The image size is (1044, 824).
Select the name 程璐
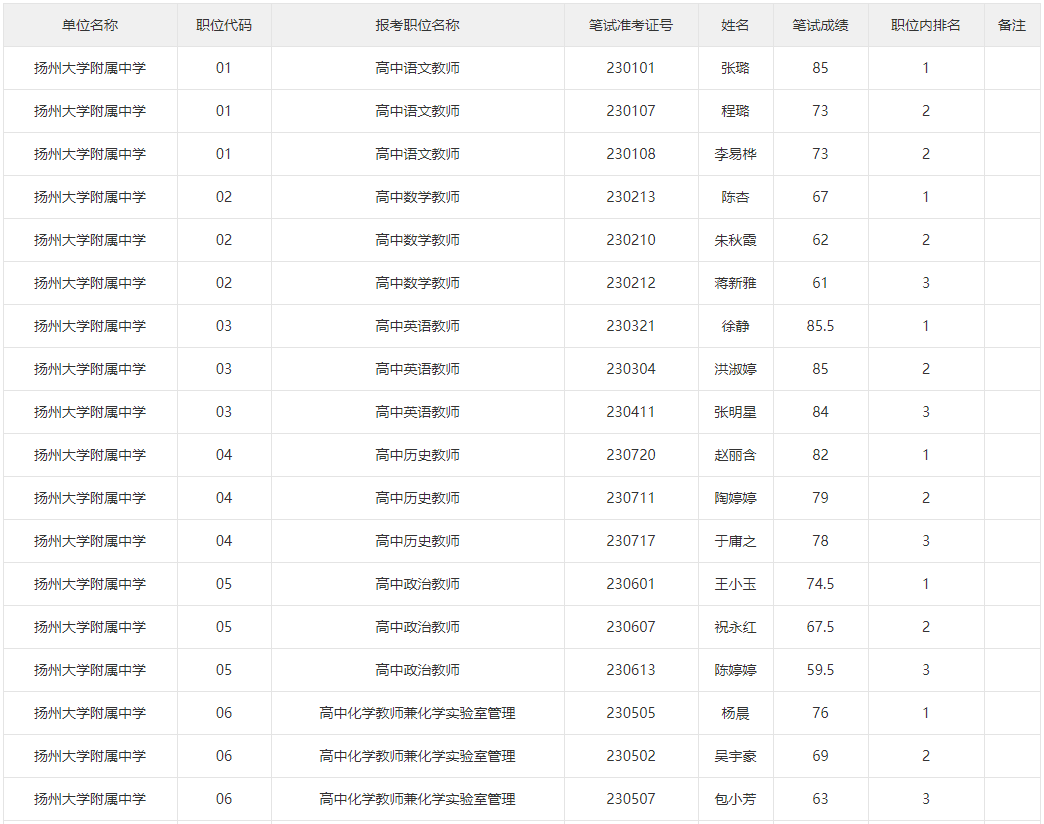click(735, 111)
